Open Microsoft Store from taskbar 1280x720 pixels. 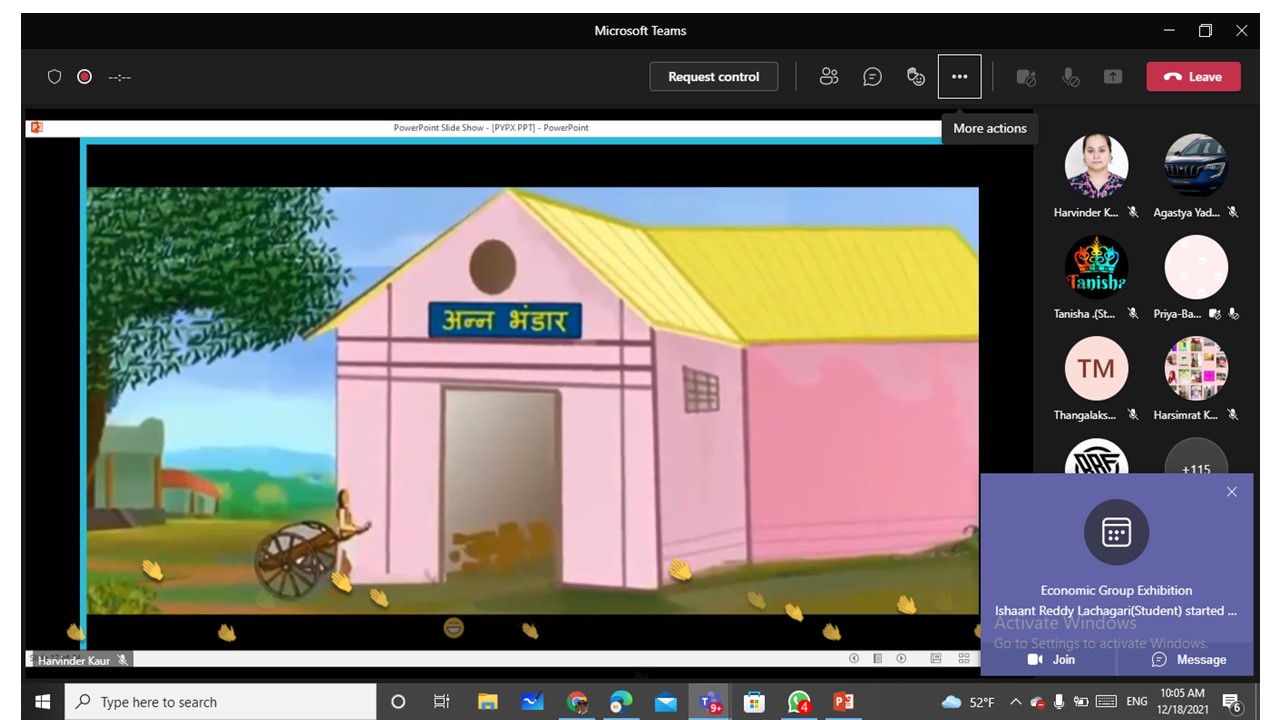click(755, 702)
